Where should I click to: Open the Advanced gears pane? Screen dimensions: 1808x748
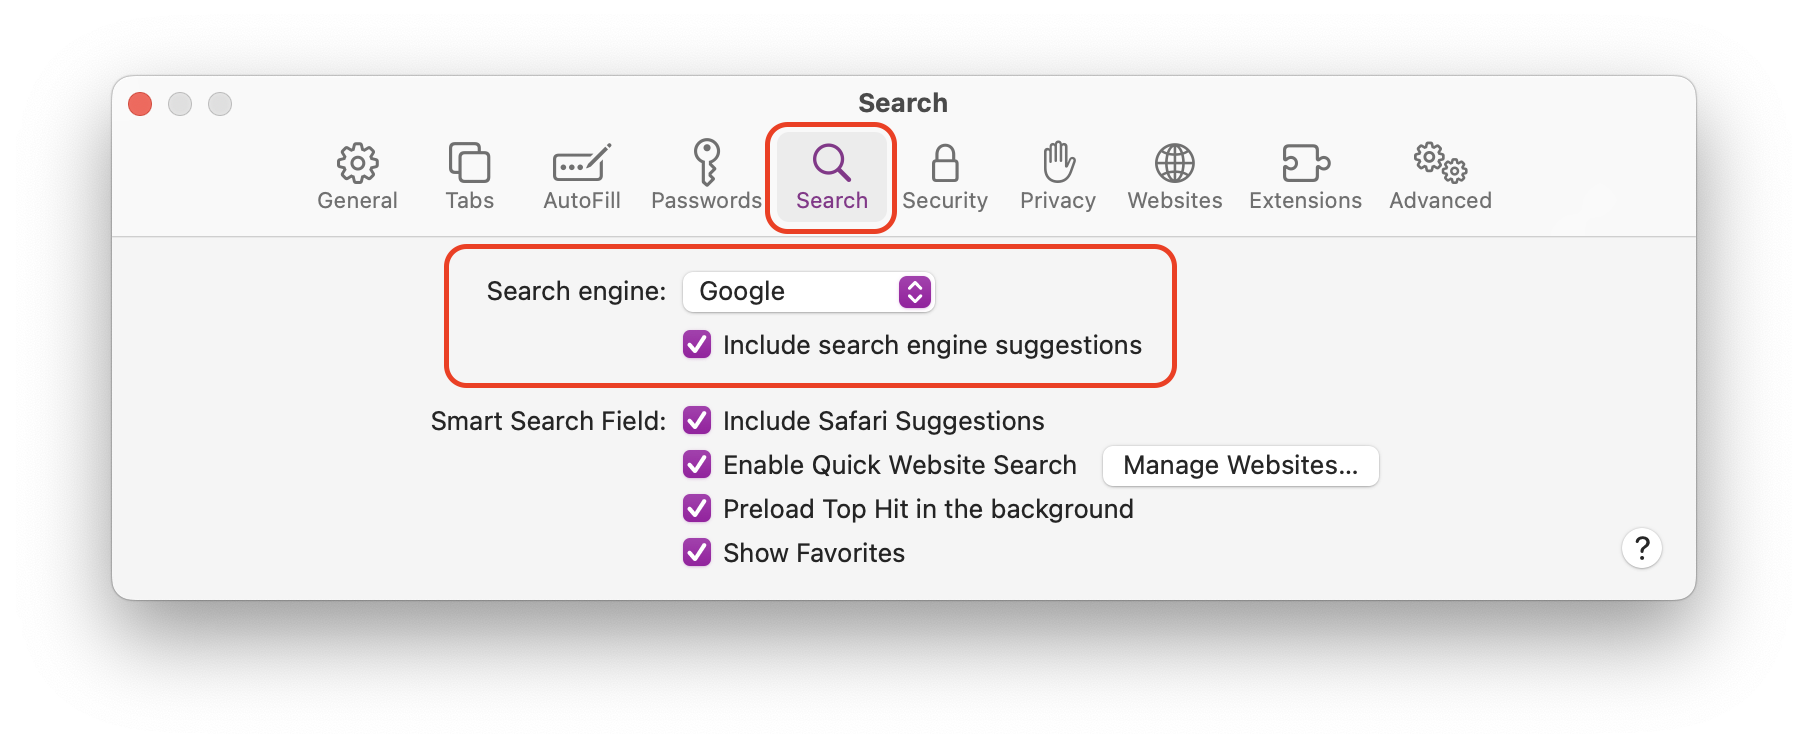[1440, 177]
